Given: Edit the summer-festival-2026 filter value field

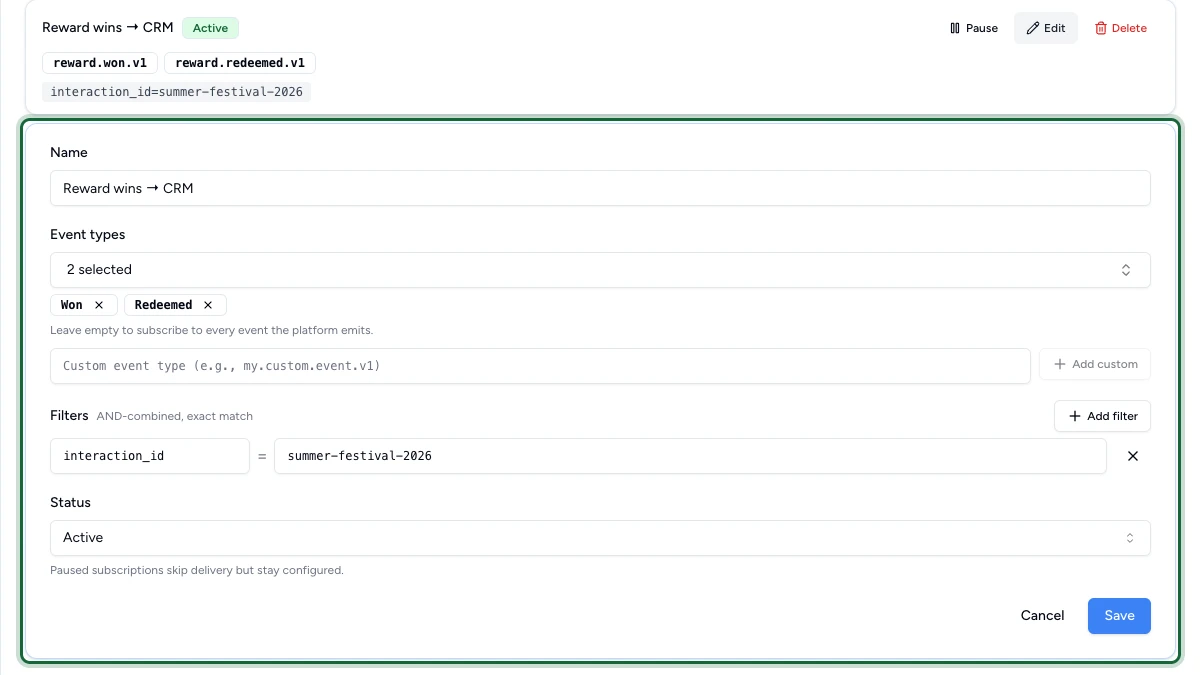Looking at the screenshot, I should pos(690,456).
